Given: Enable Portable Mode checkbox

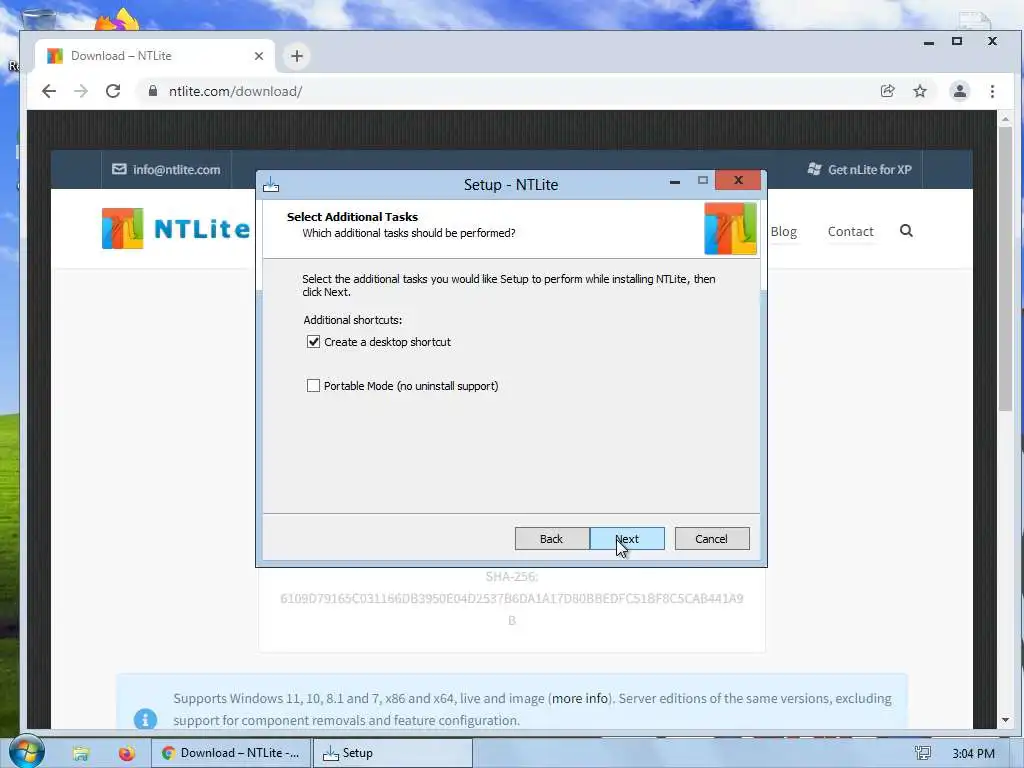Looking at the screenshot, I should coord(313,386).
